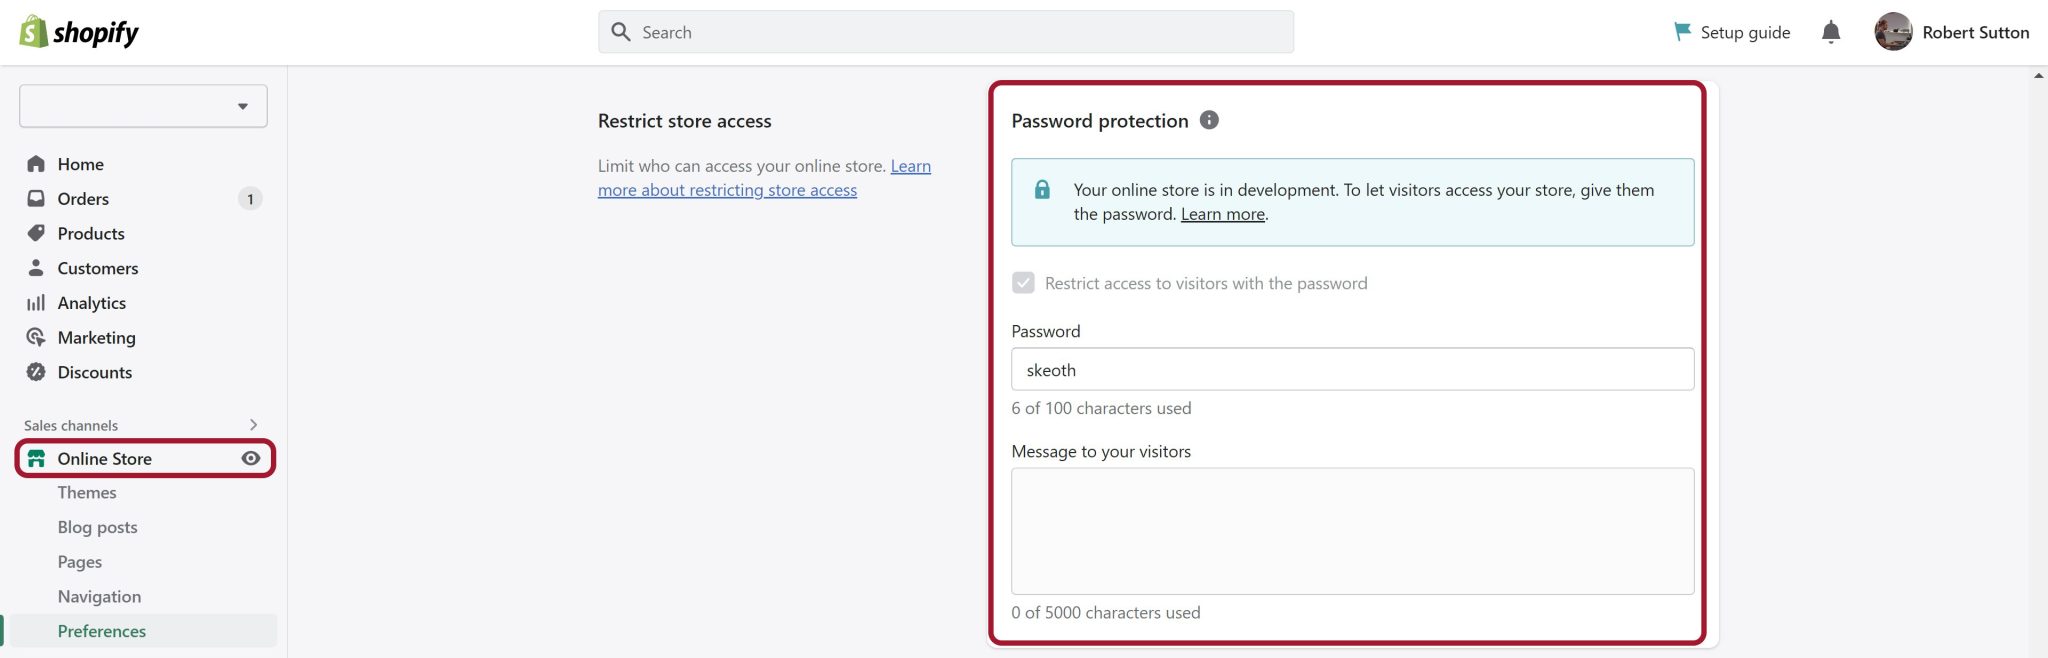Toggle Restrict access to visitors with password

pos(1023,283)
